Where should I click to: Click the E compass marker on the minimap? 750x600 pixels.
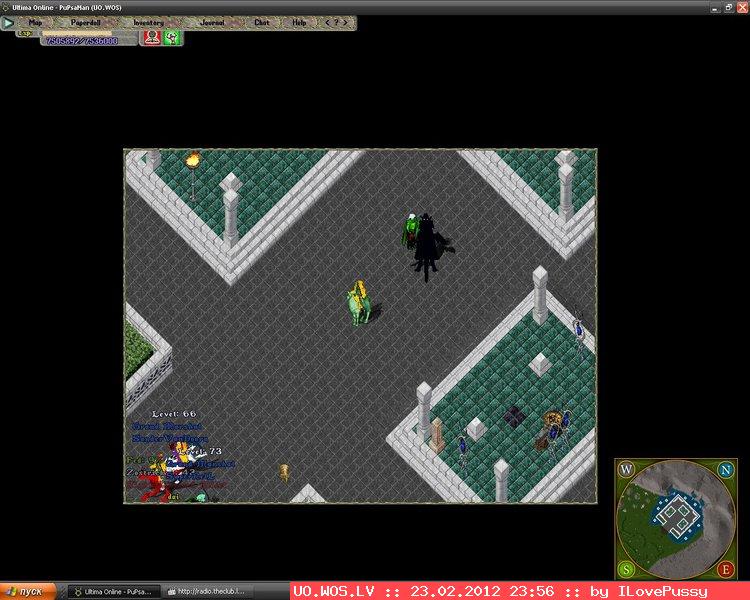click(726, 569)
